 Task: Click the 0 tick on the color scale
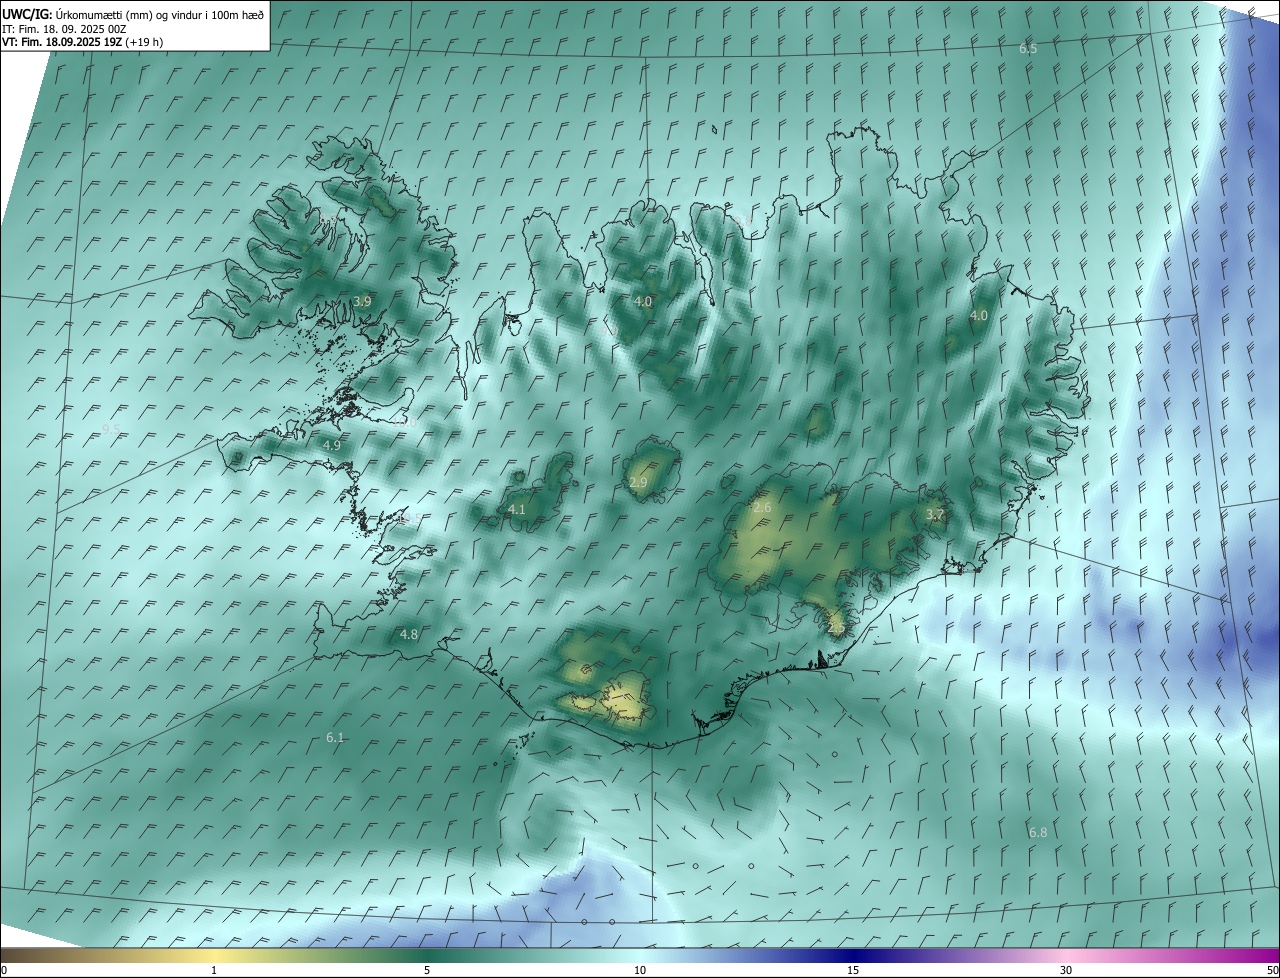(x=4, y=971)
